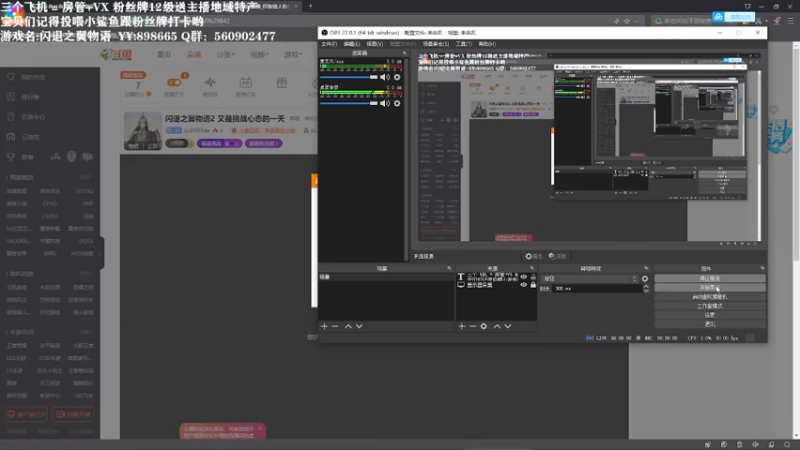The height and width of the screenshot is (450, 800).
Task: Open source properties gear in Sources toolbar
Action: pyautogui.click(x=484, y=326)
